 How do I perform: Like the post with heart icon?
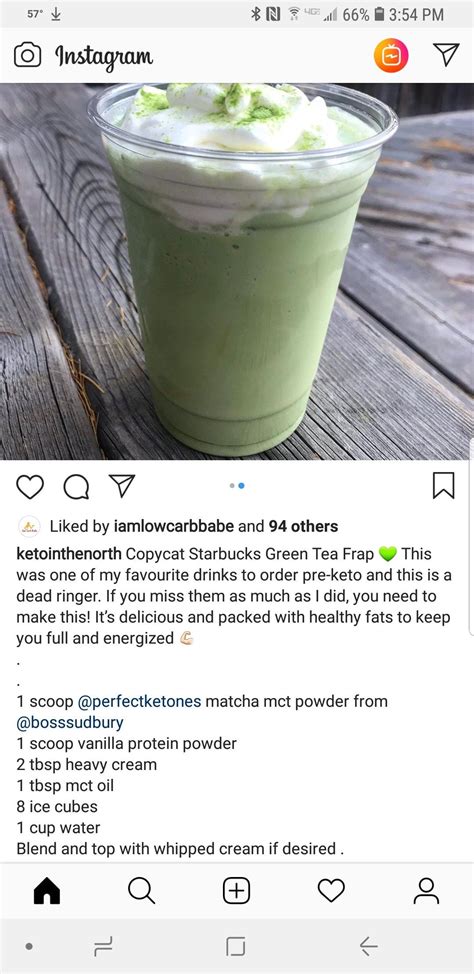(30, 486)
